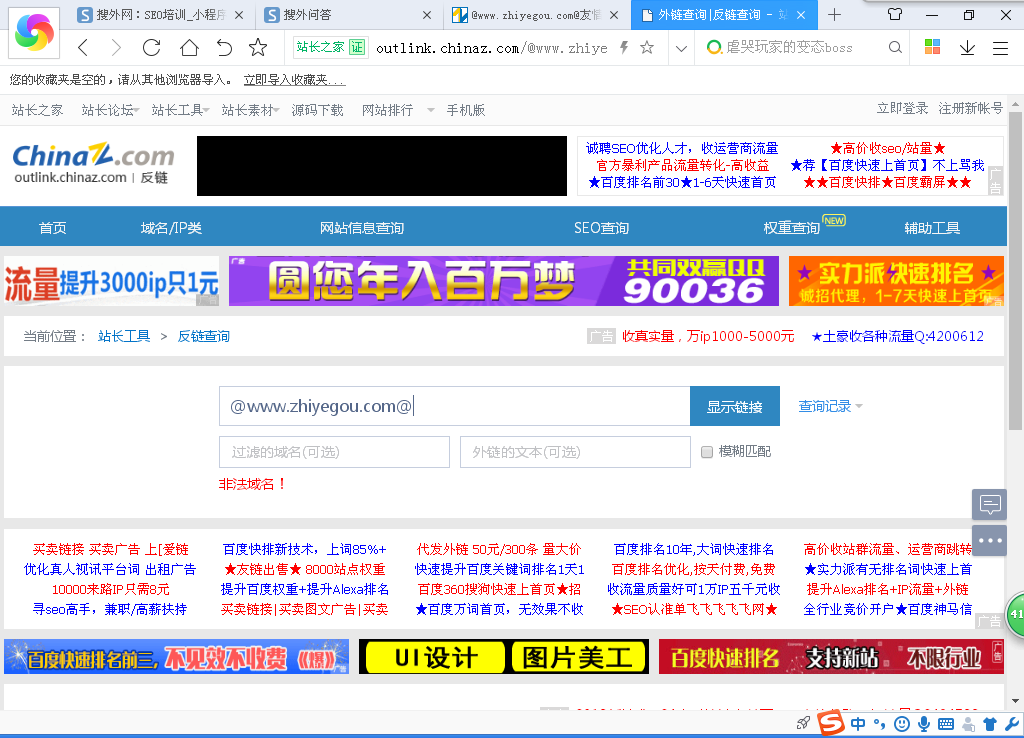Toggle the punctuation mode icon in IME bar
The image size is (1024, 738).
point(879,724)
